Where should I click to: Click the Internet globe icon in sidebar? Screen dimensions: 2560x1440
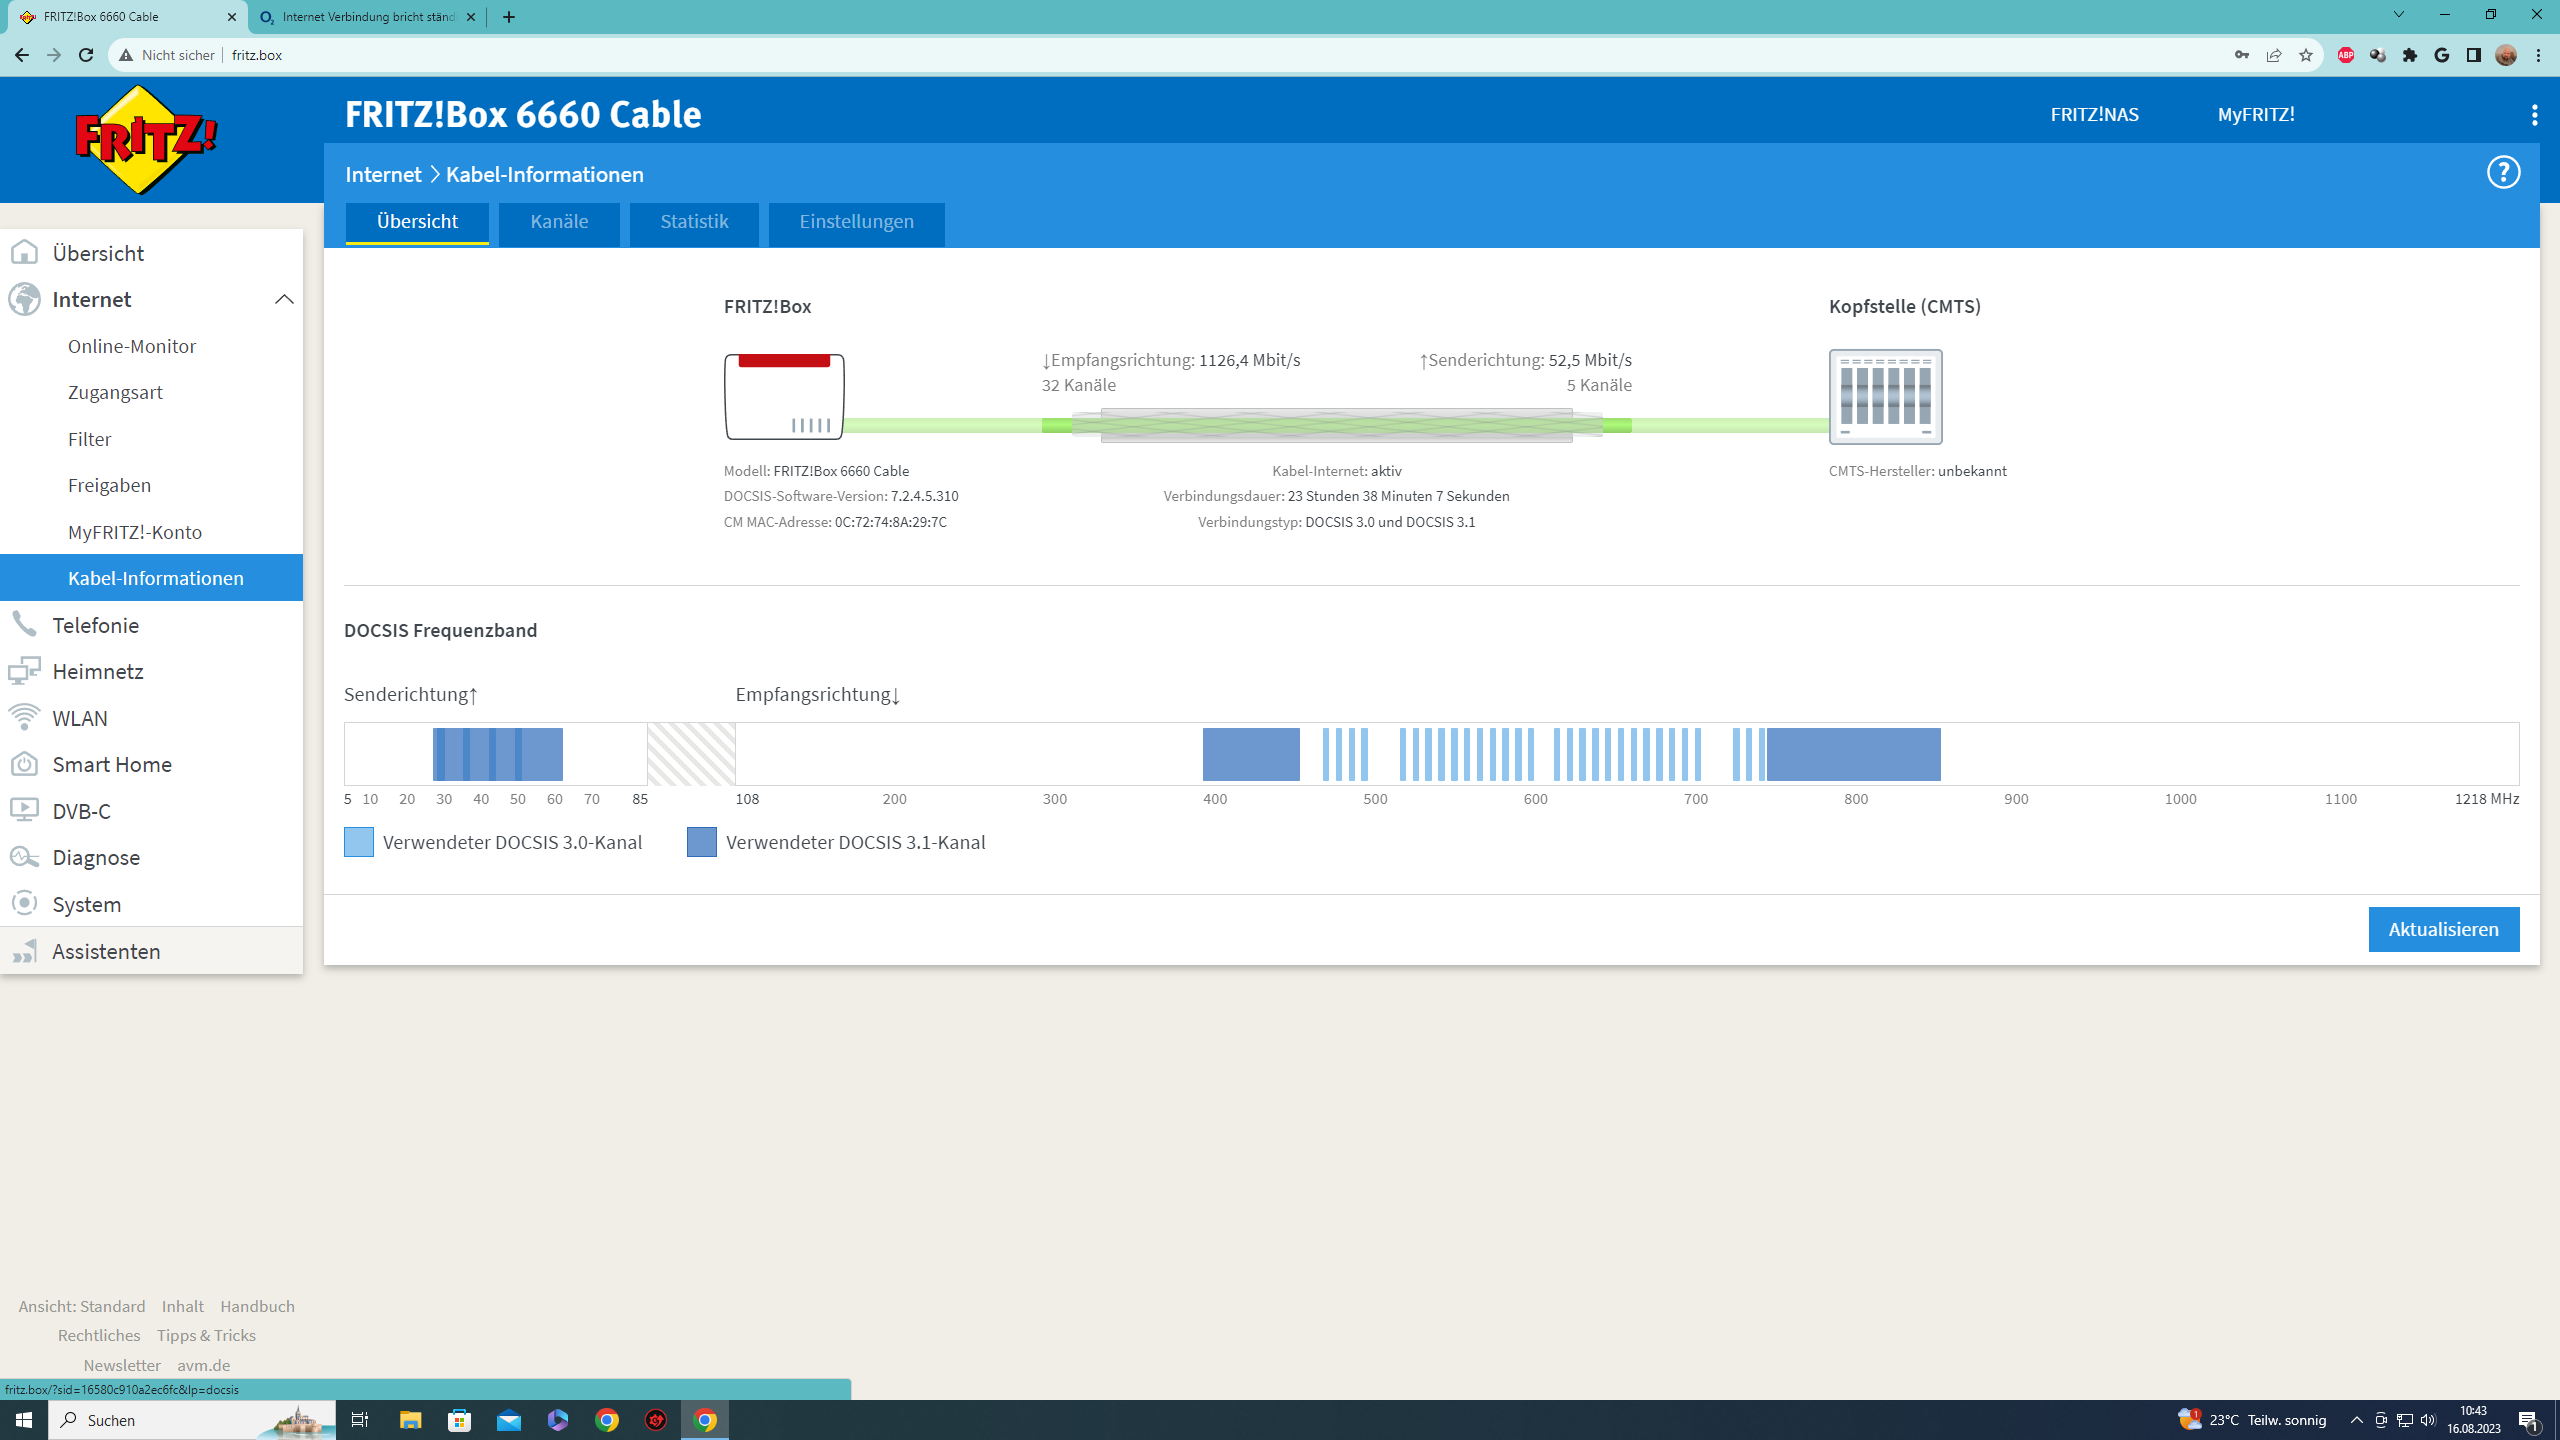(x=24, y=299)
